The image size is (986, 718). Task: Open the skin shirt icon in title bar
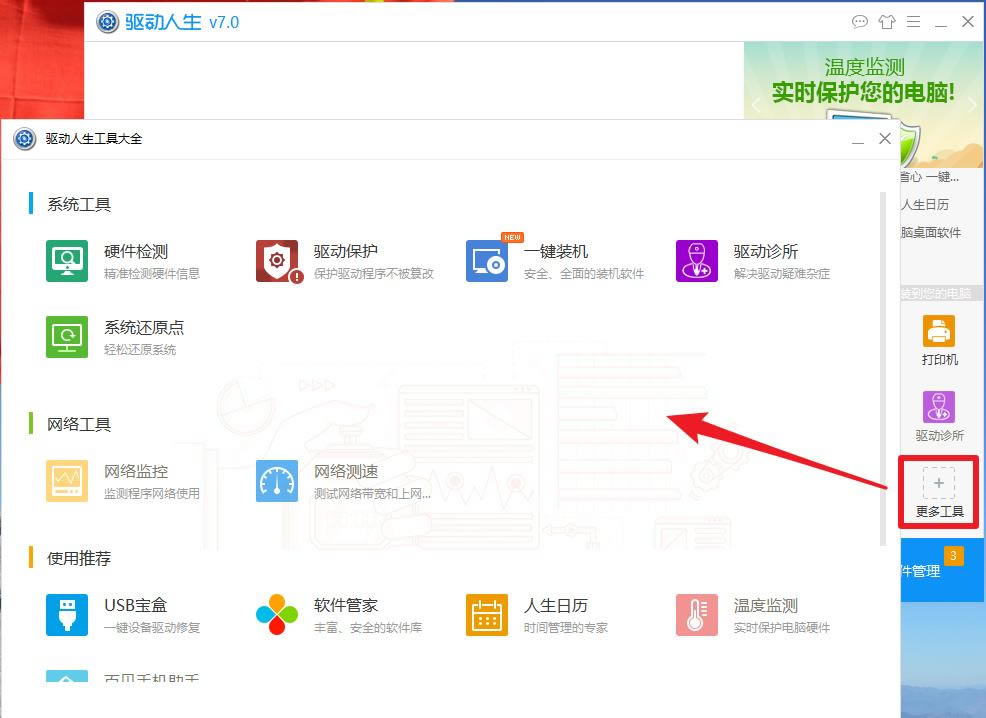click(x=887, y=22)
